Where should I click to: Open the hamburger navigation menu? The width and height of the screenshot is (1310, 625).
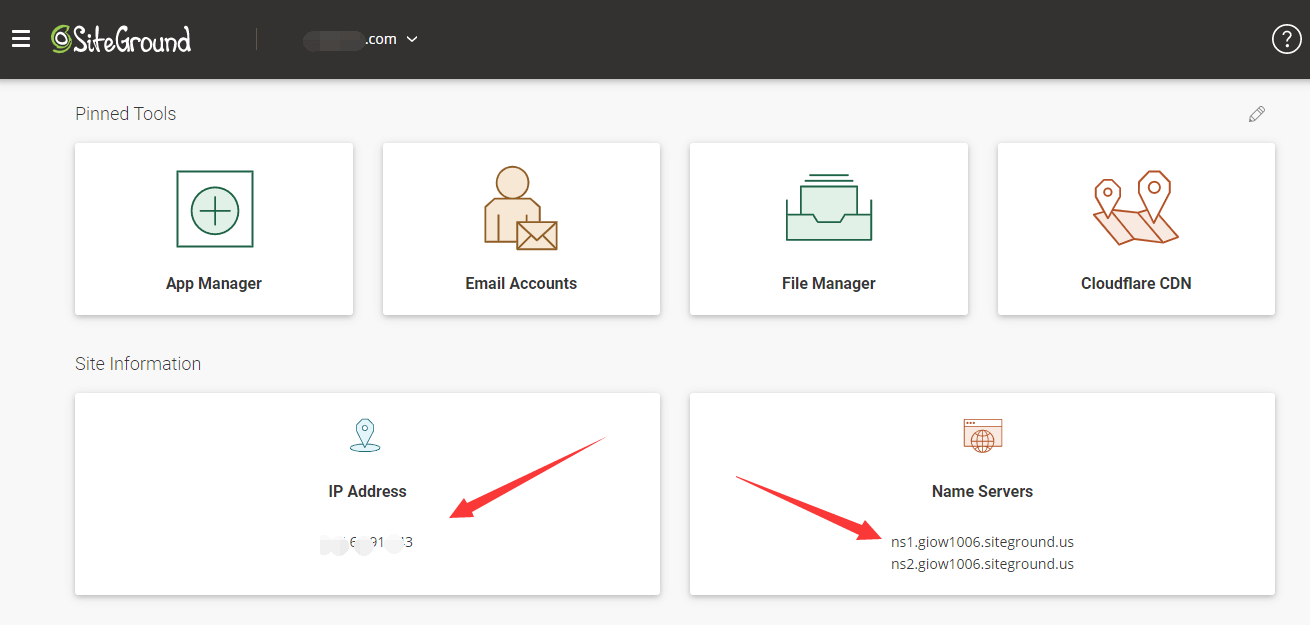pyautogui.click(x=21, y=39)
